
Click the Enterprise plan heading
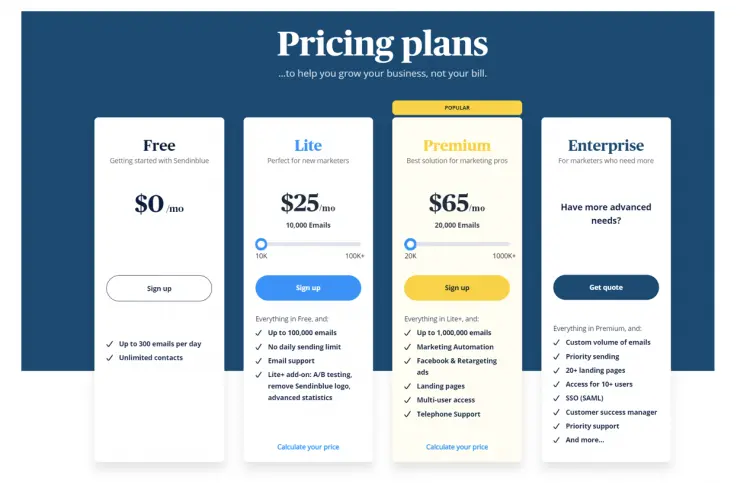click(606, 146)
